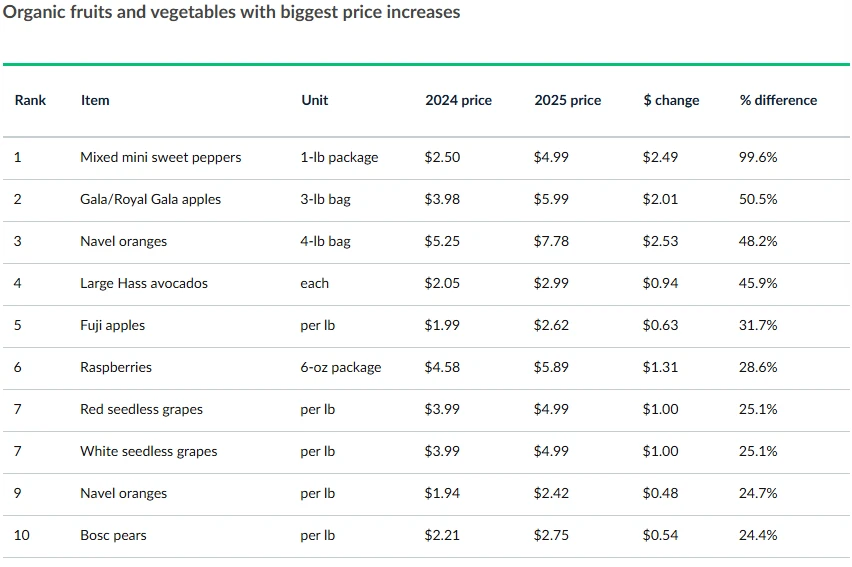The height and width of the screenshot is (567, 852).
Task: Select the Fuji apples row name
Action: [x=113, y=325]
